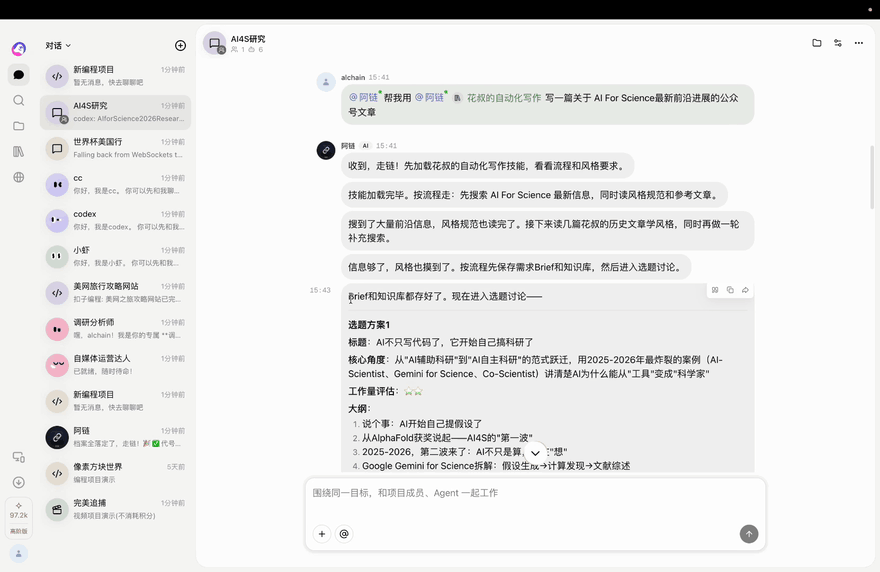Screen dimensions: 880x572
Task: Open chat settings sliders icon in header
Action: (838, 43)
